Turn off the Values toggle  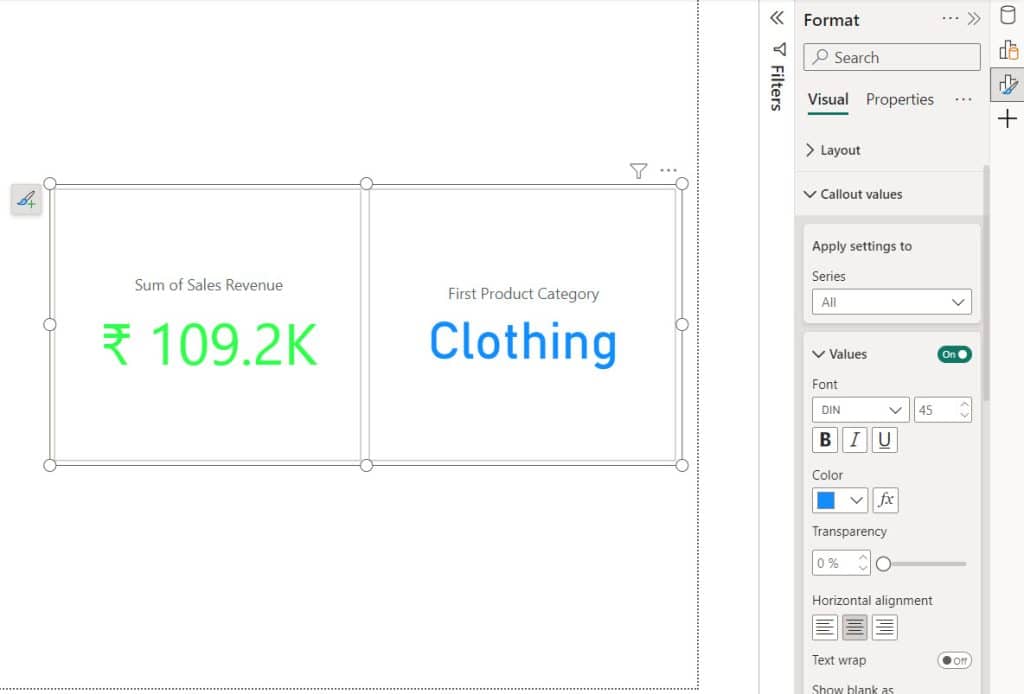click(955, 355)
